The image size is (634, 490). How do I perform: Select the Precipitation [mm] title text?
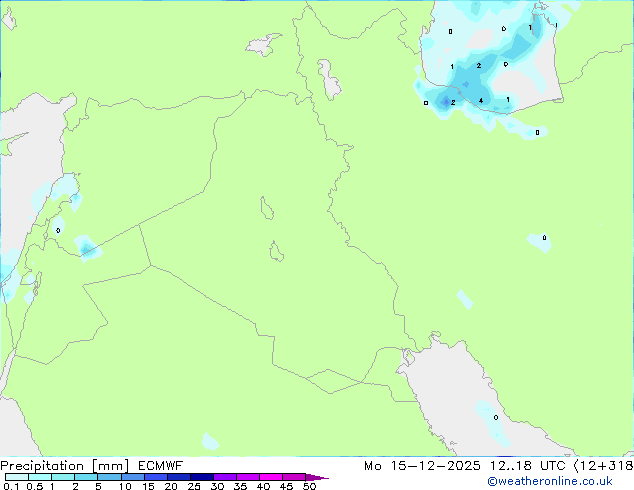pyautogui.click(x=64, y=466)
